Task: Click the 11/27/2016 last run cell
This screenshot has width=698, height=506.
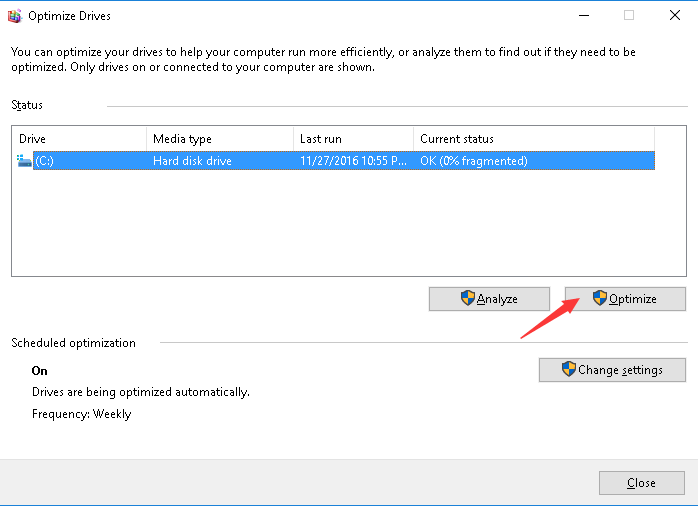Action: click(x=350, y=161)
